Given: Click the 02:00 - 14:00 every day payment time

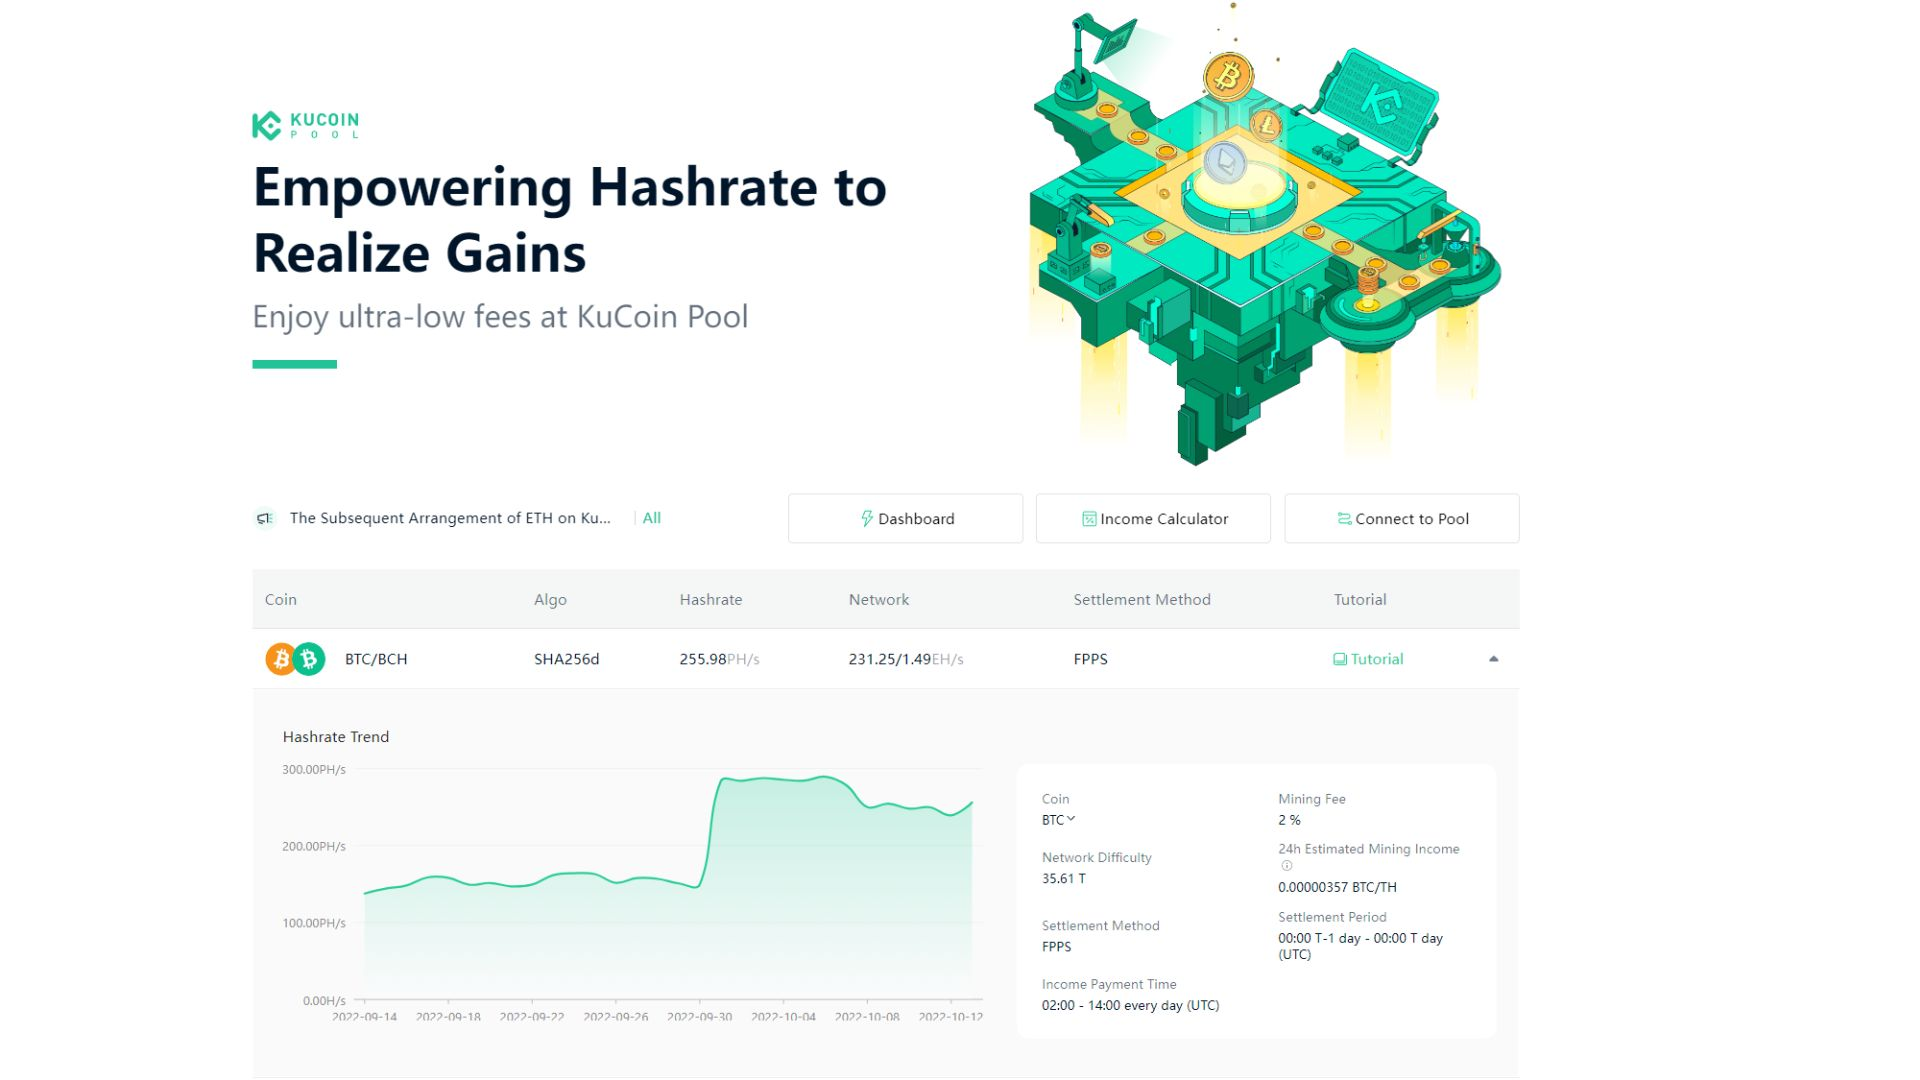Looking at the screenshot, I should pyautogui.click(x=1130, y=1006).
